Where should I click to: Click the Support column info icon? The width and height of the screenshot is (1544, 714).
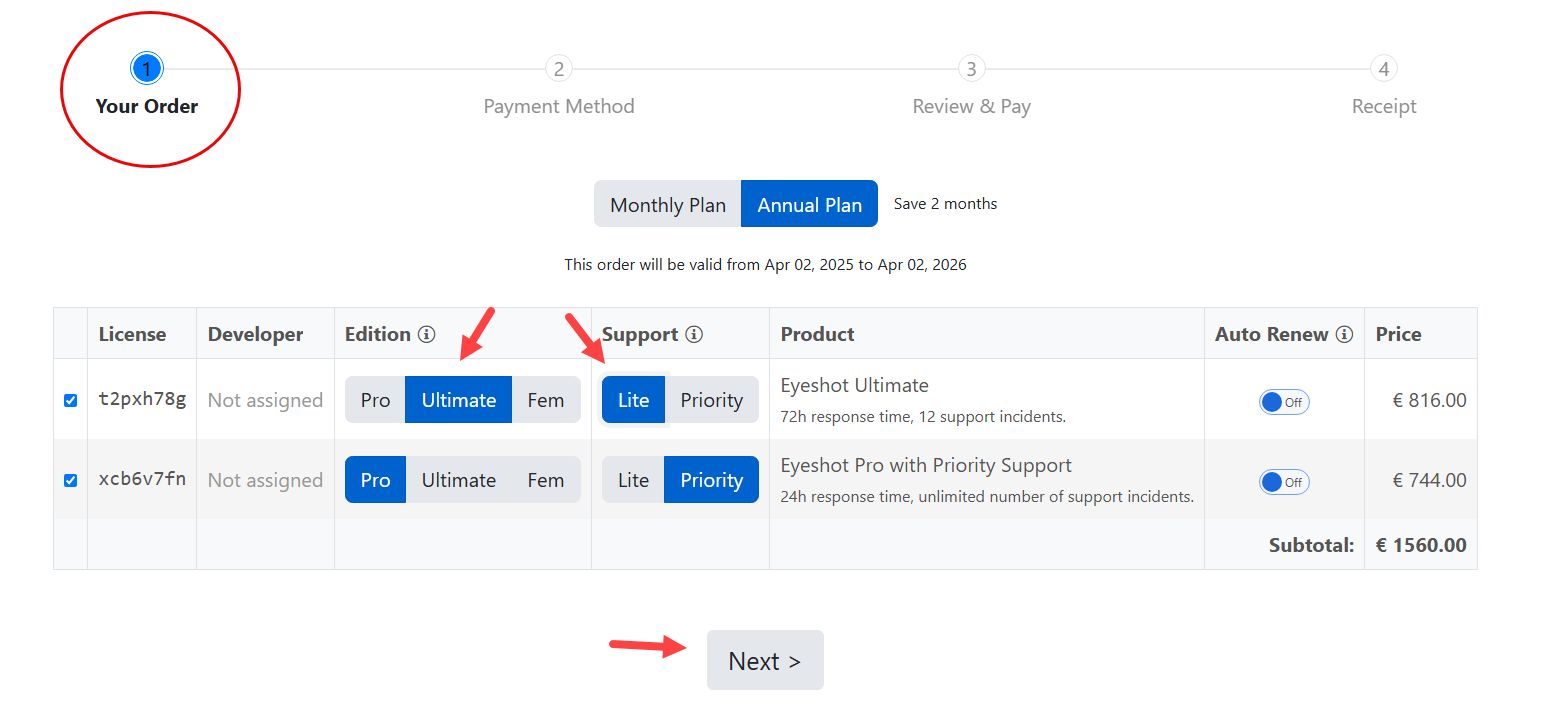pos(694,334)
